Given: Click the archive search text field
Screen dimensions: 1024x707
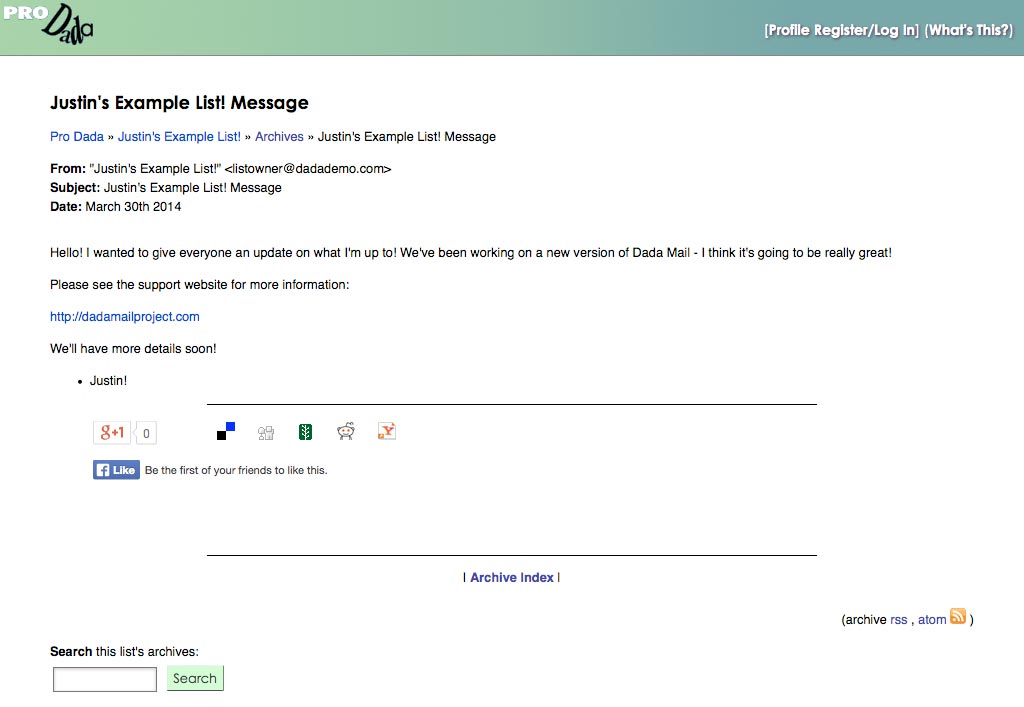Looking at the screenshot, I should (x=105, y=680).
